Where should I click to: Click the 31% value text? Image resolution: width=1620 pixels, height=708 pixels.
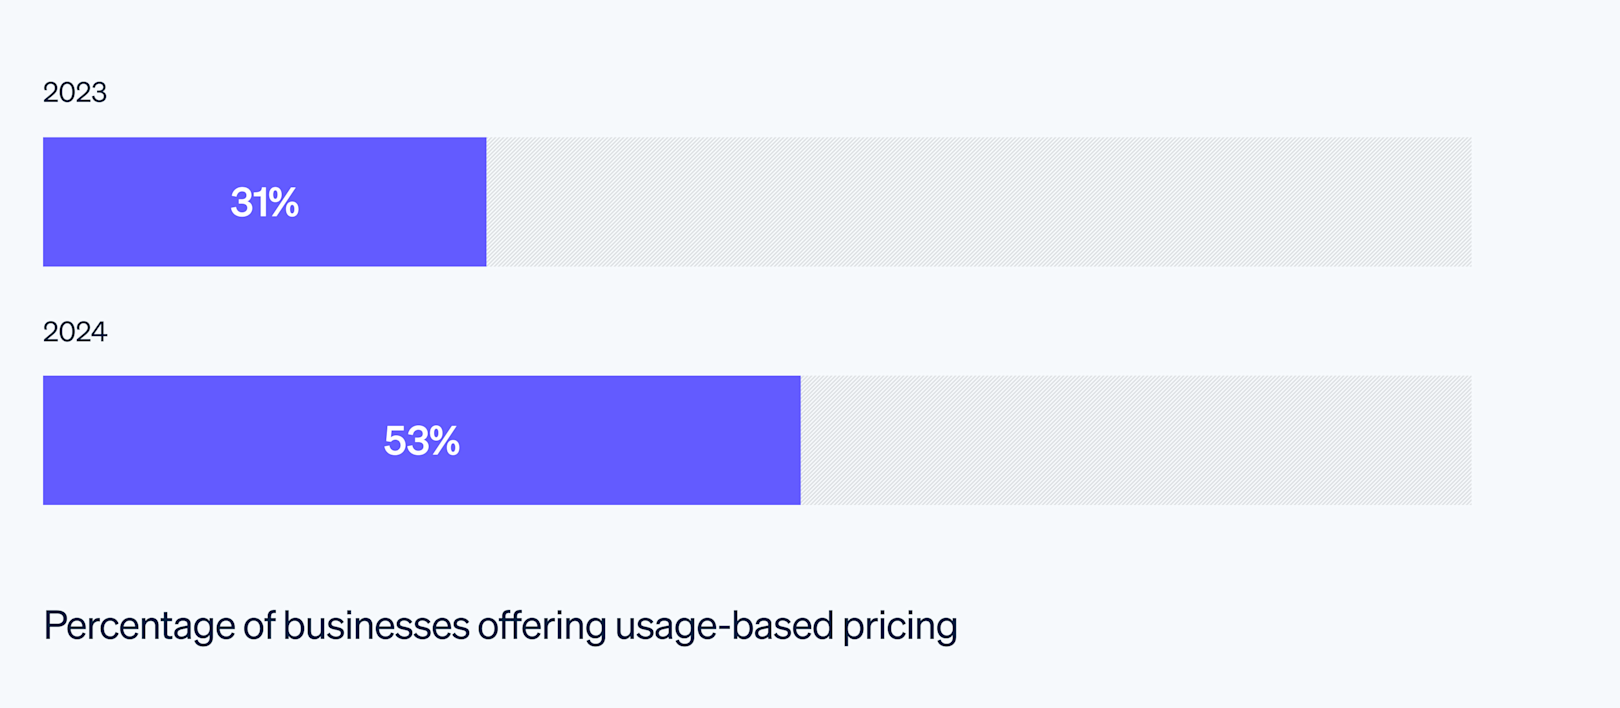[x=264, y=202]
